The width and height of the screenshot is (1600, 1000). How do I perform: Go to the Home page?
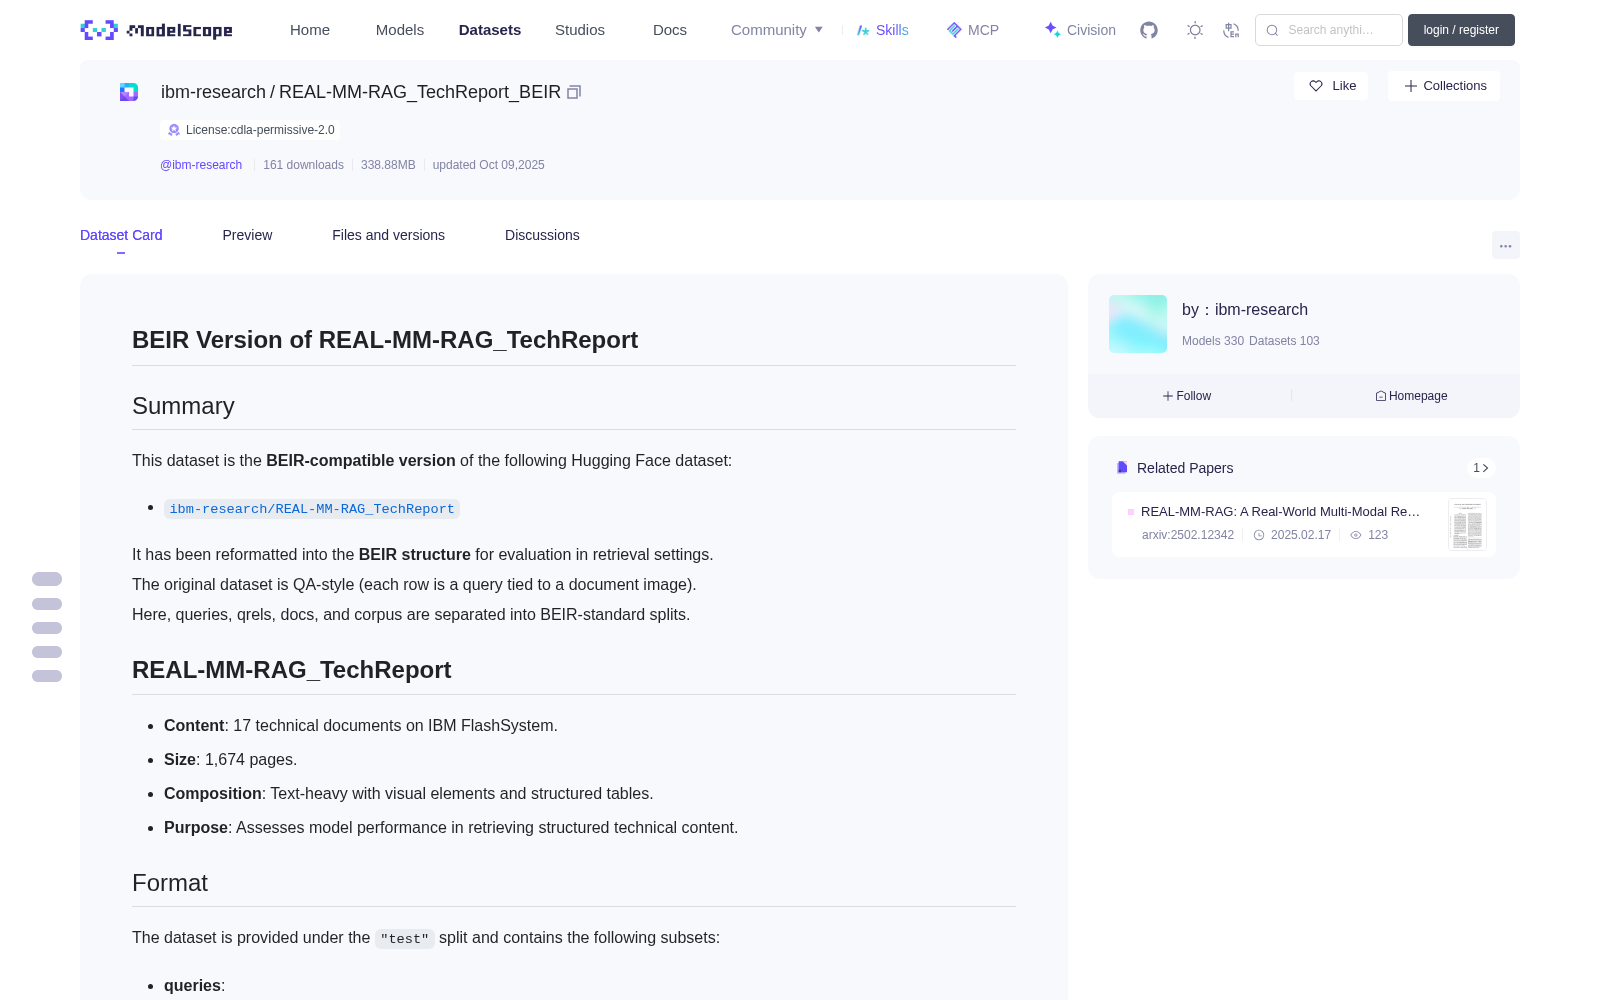pyautogui.click(x=310, y=30)
